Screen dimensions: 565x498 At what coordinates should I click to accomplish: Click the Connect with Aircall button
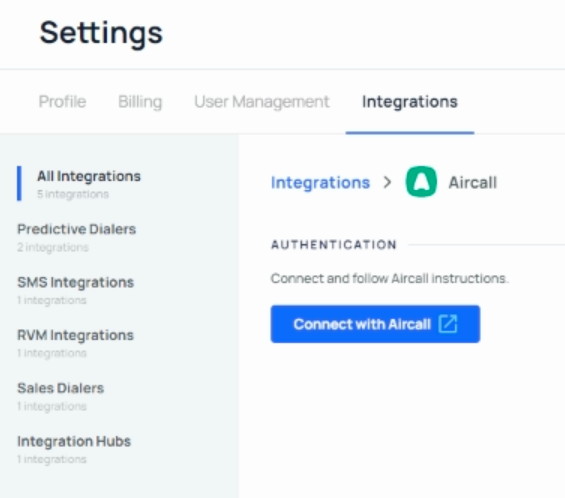(x=375, y=324)
